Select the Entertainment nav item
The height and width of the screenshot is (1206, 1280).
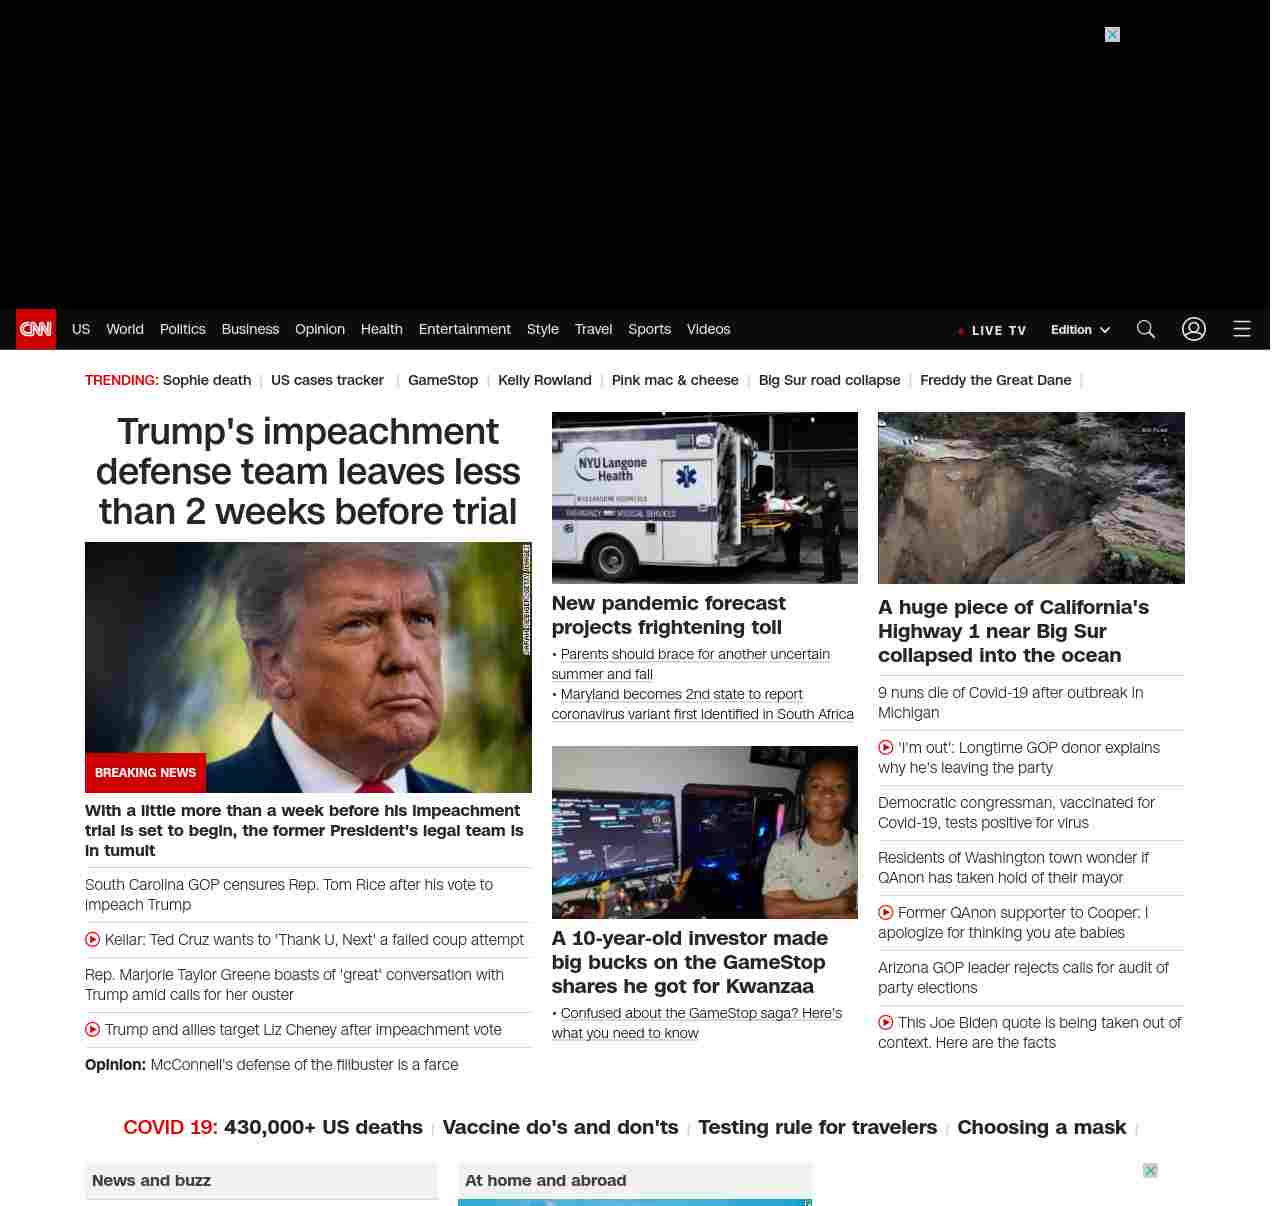click(464, 329)
